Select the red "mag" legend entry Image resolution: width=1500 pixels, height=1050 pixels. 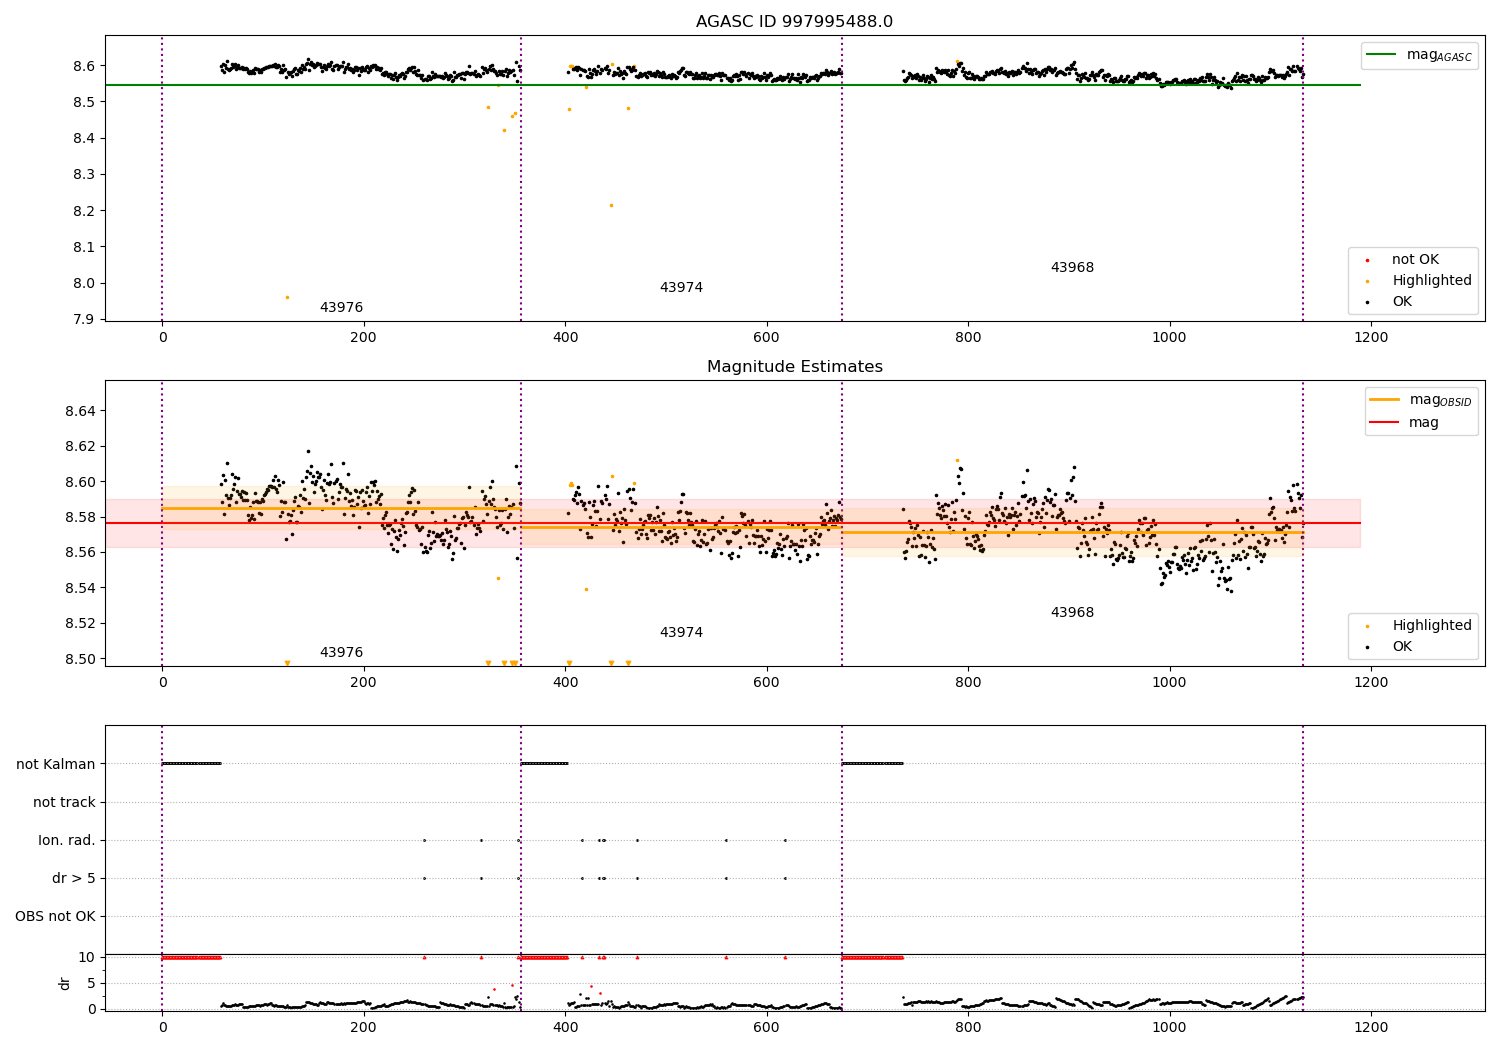pyautogui.click(x=1404, y=422)
